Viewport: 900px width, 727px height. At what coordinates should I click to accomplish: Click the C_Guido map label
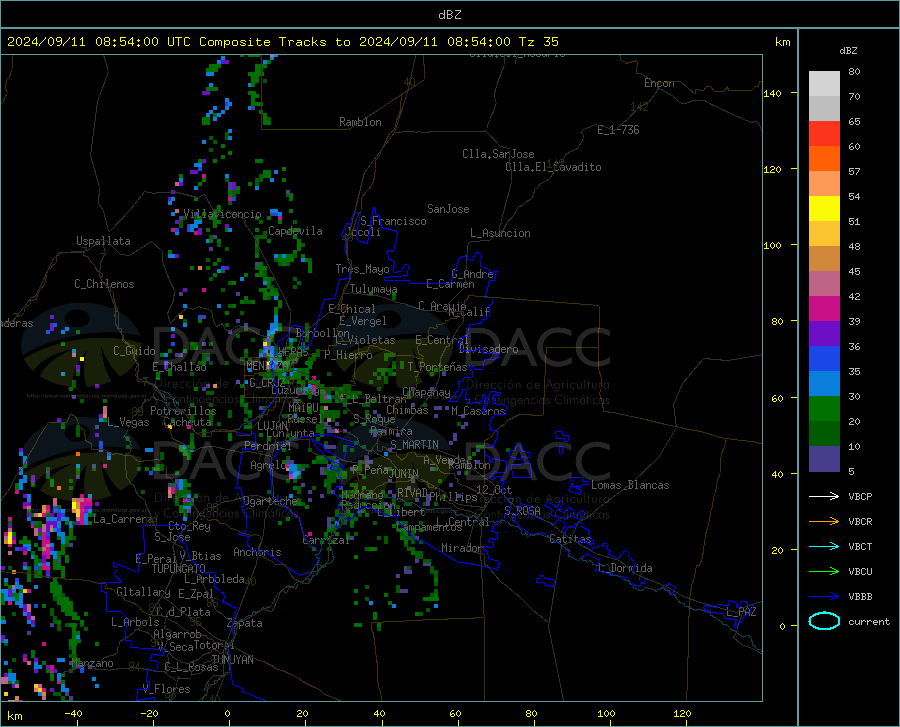coord(134,351)
